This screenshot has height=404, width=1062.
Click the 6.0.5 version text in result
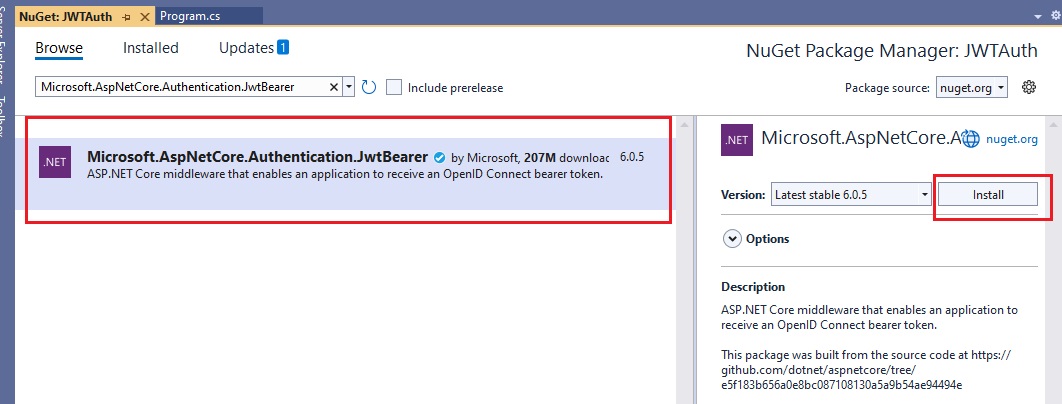pyautogui.click(x=631, y=157)
